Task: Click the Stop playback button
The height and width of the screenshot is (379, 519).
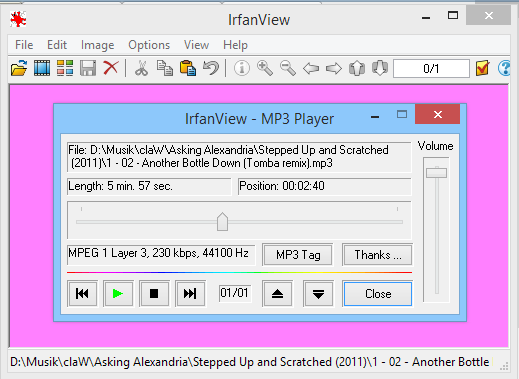Action: coord(154,294)
